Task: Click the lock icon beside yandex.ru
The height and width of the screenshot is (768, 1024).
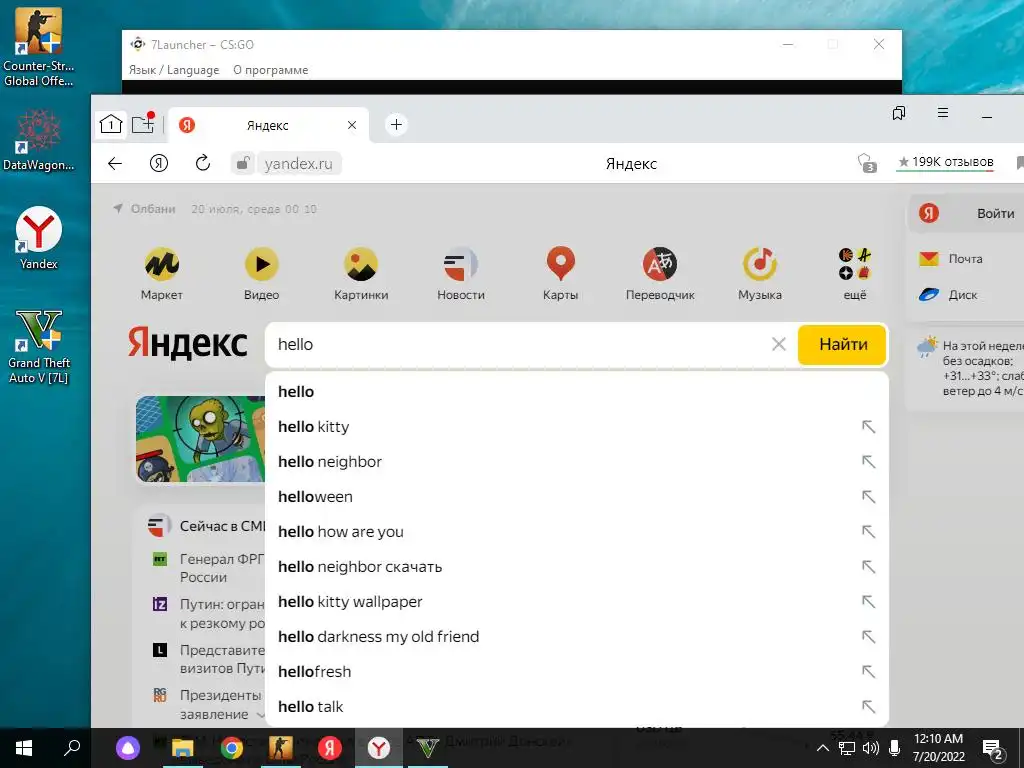Action: tap(242, 163)
